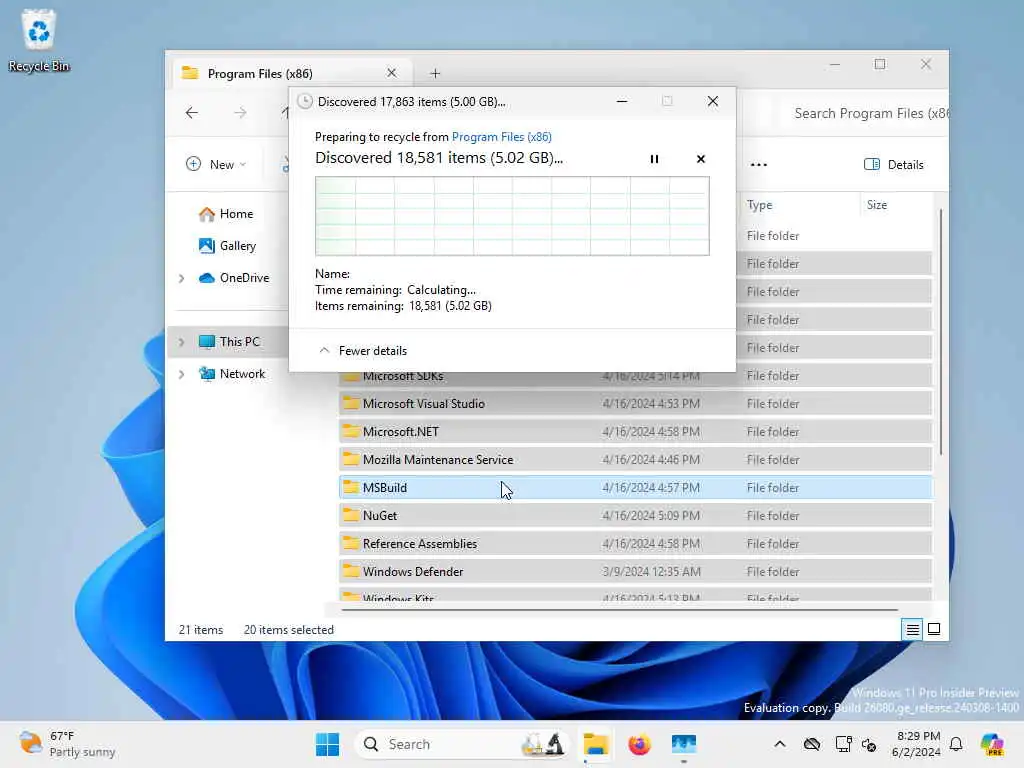Open File Explorer from taskbar
Screen dimensions: 1024x768
click(596, 744)
